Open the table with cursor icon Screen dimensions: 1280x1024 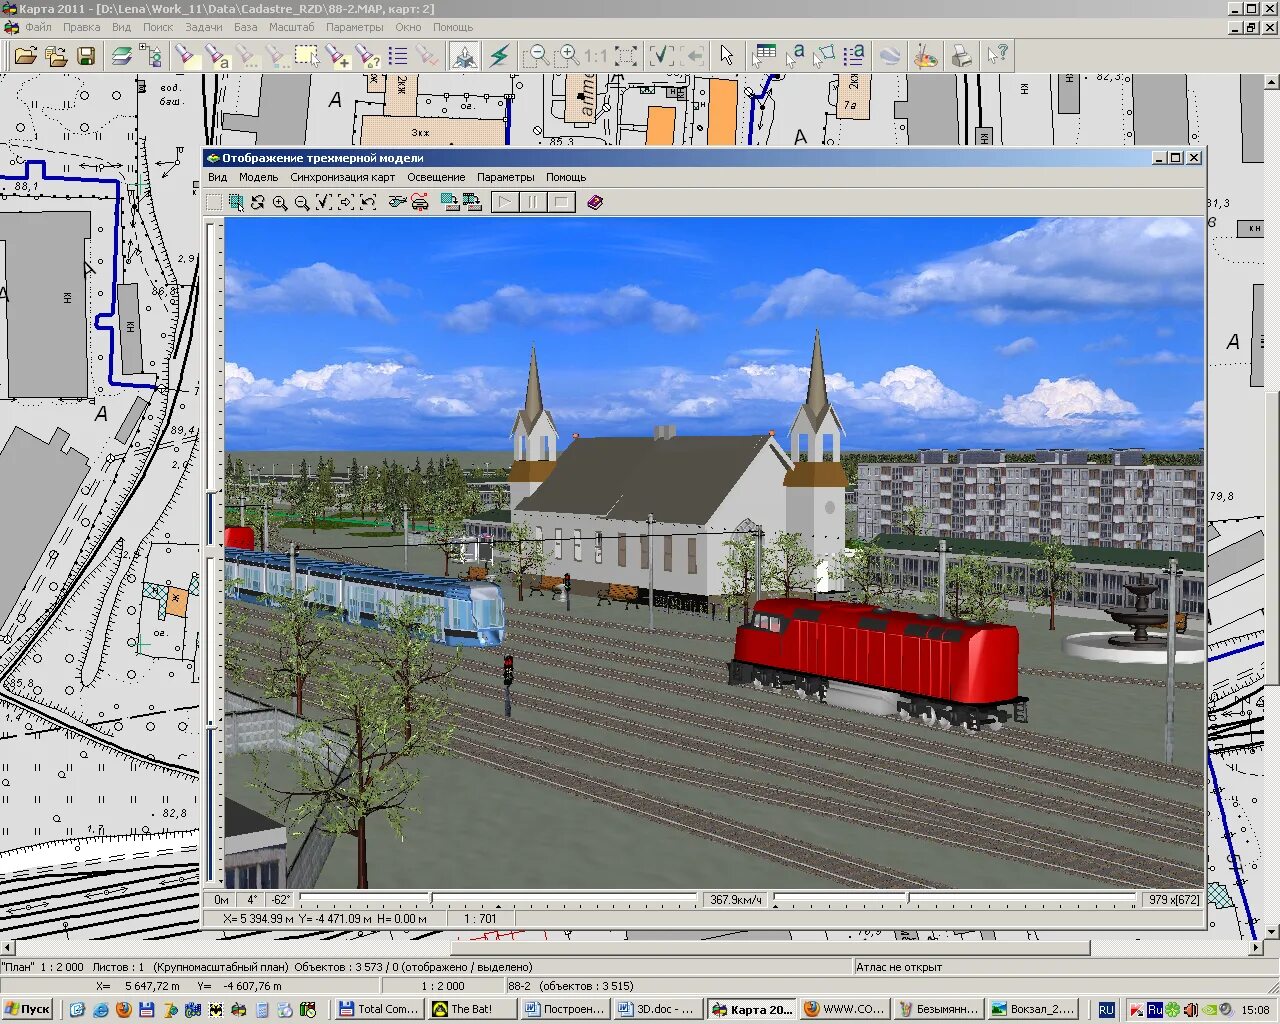(764, 56)
